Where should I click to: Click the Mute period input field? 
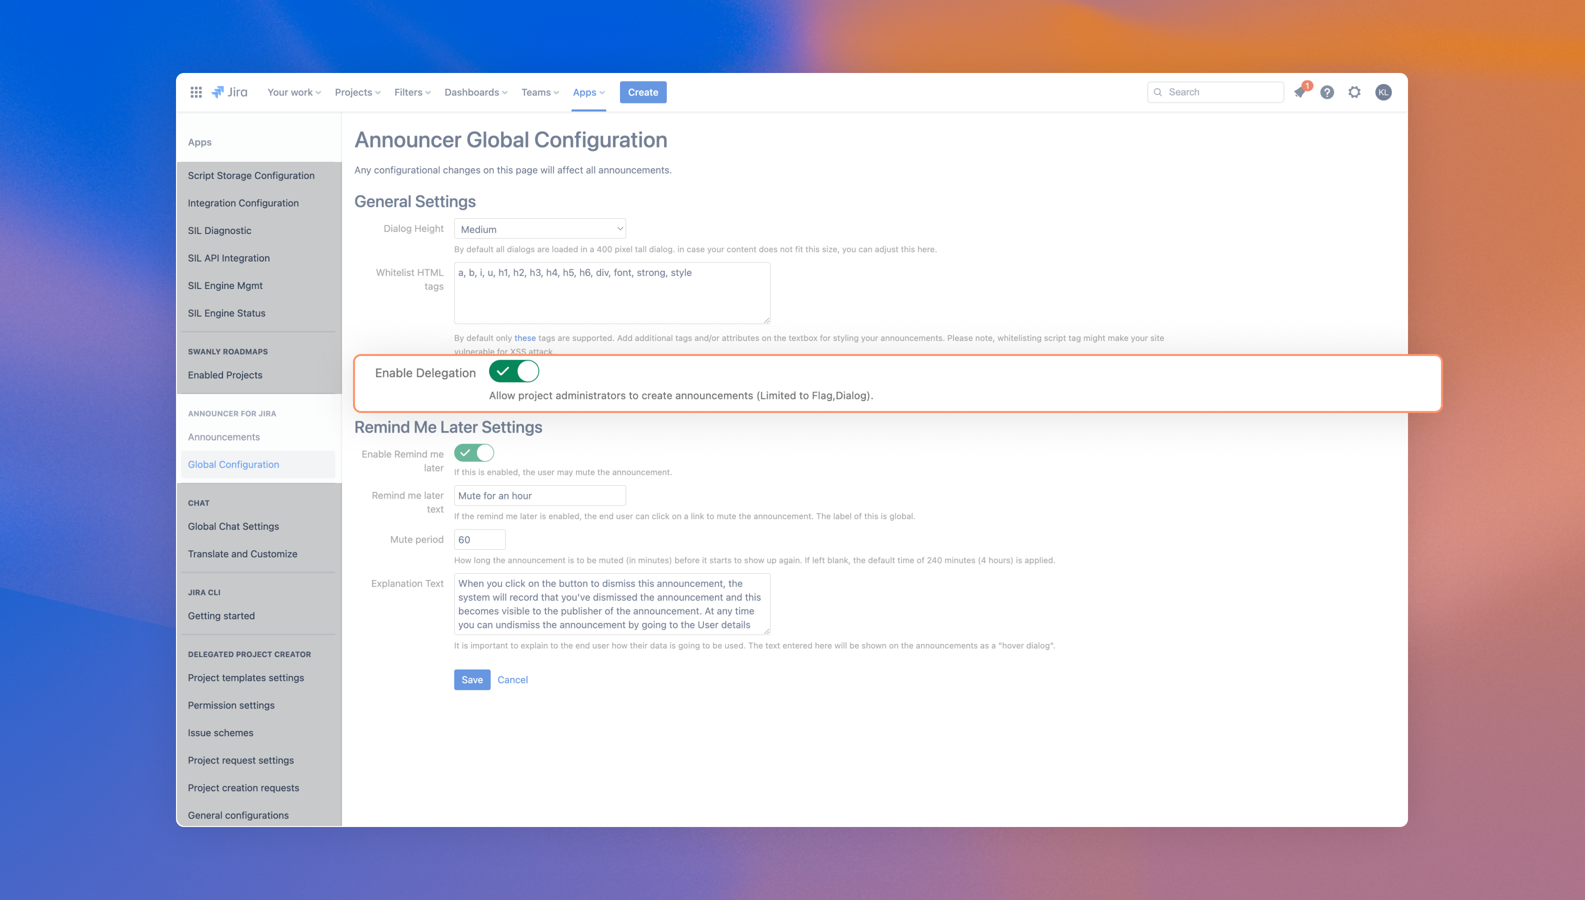point(480,540)
